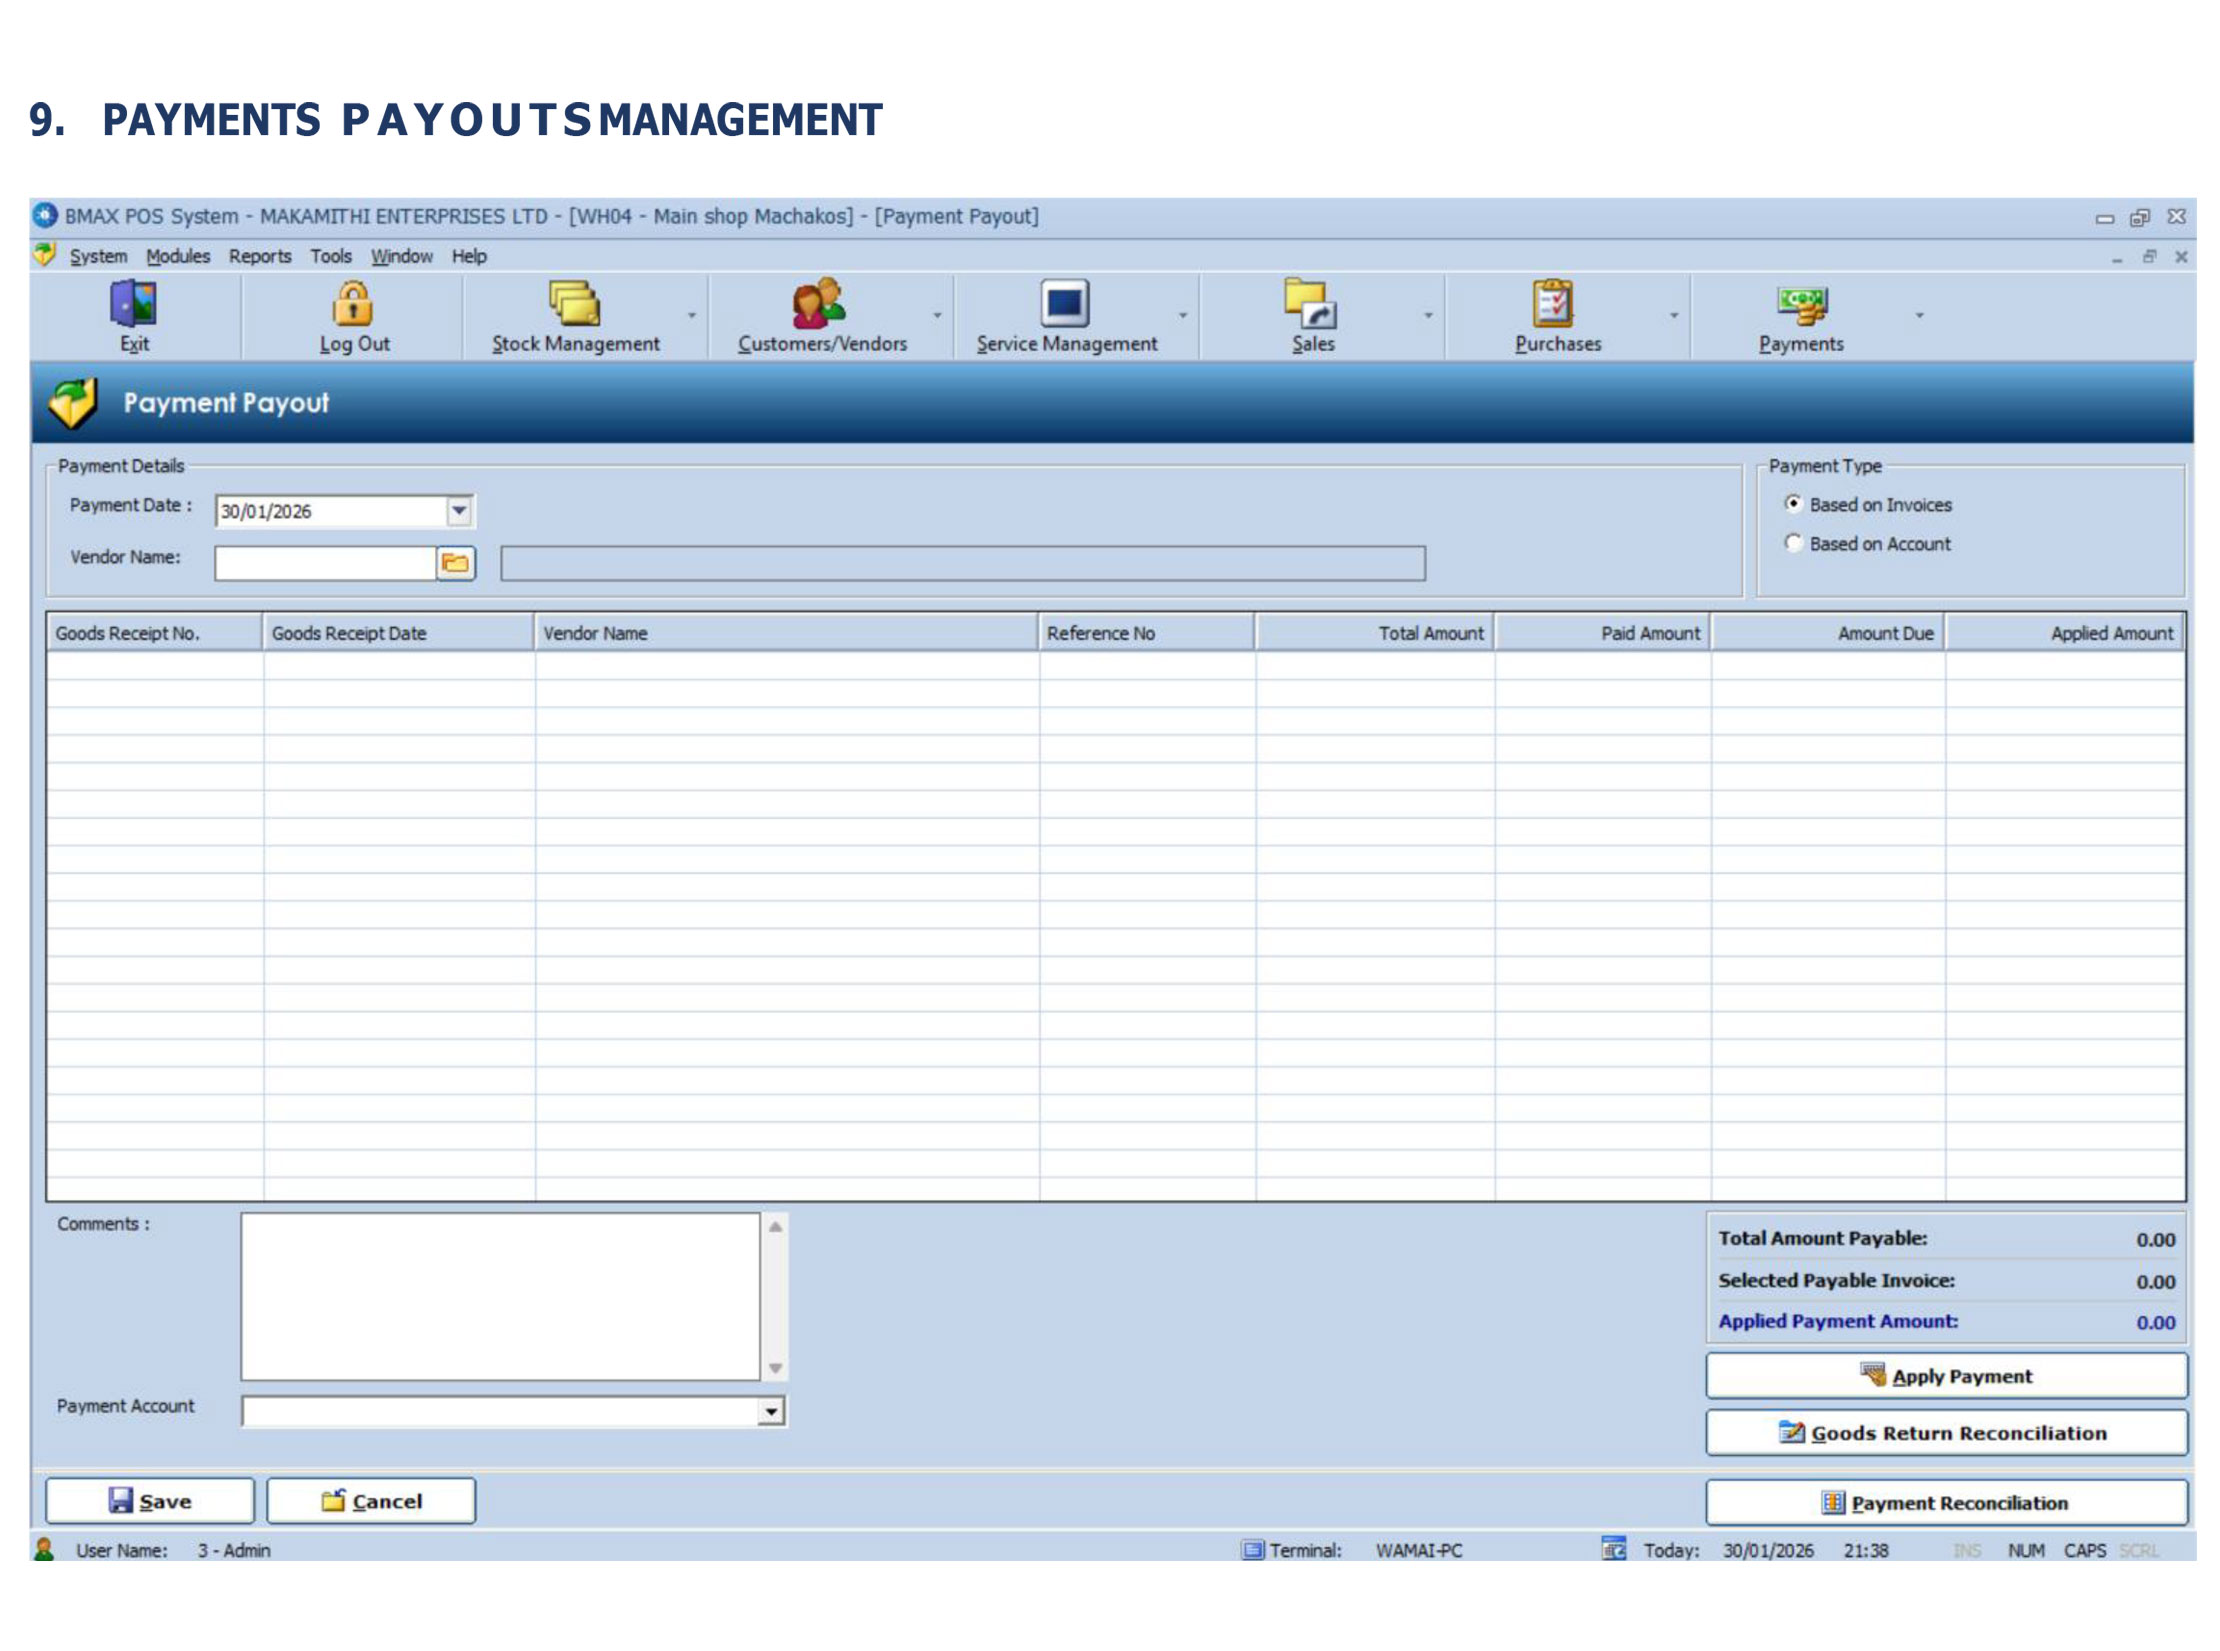This screenshot has width=2220, height=1651.
Task: Click the Save button
Action: click(x=150, y=1501)
